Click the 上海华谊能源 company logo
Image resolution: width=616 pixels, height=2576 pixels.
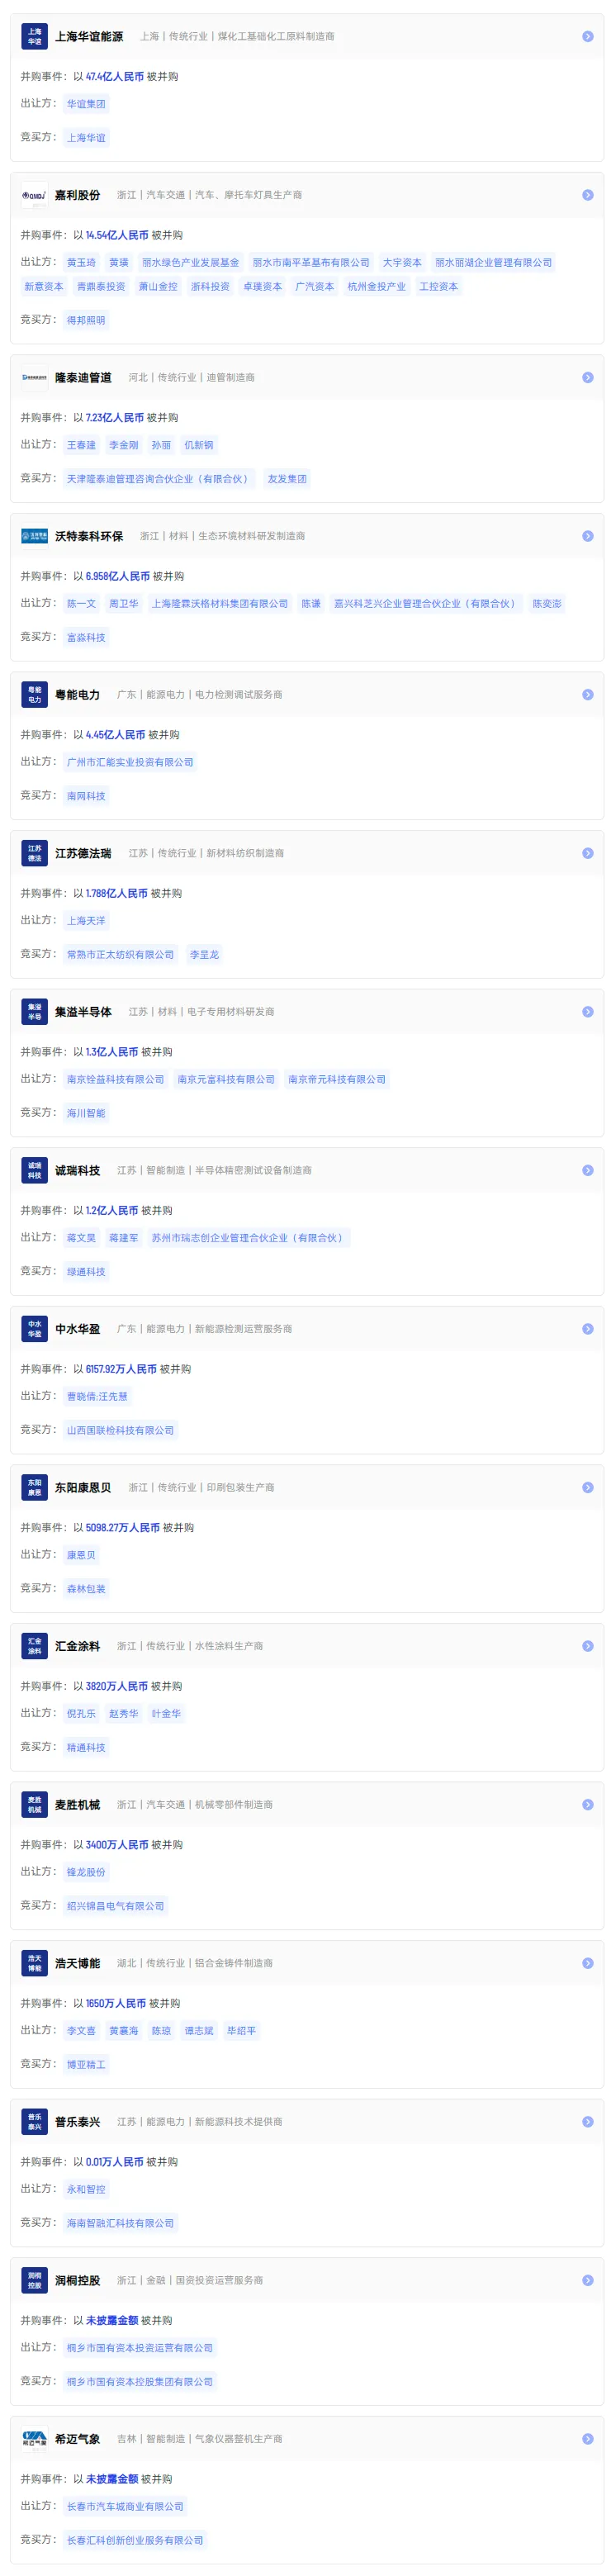(34, 36)
